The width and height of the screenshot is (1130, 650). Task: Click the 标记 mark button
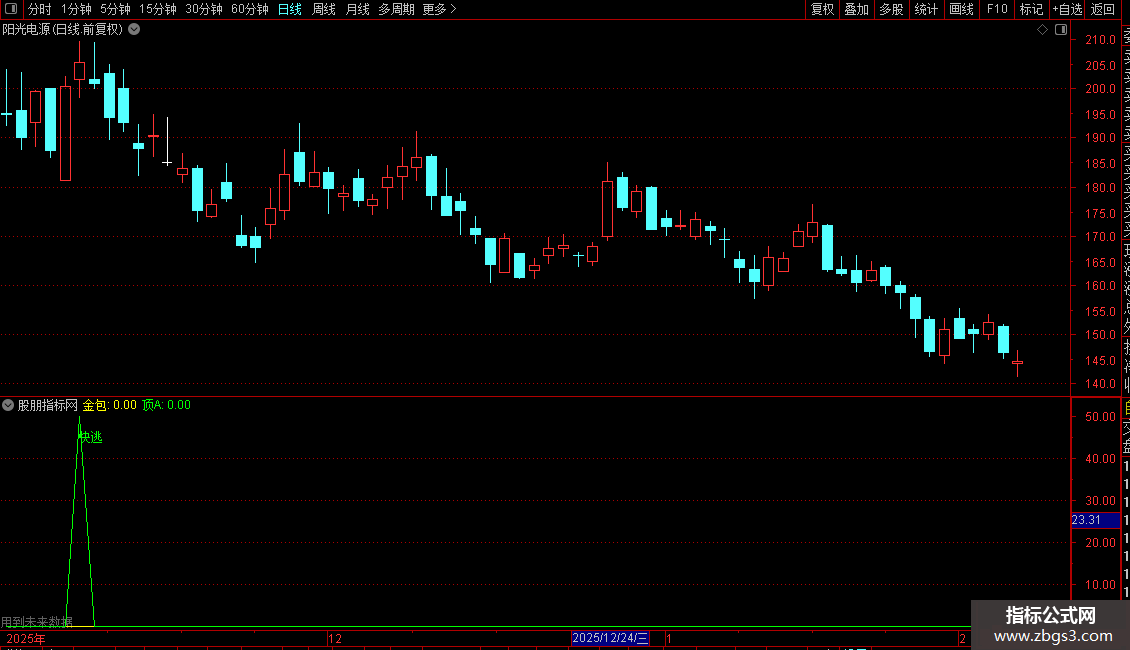pyautogui.click(x=1031, y=9)
